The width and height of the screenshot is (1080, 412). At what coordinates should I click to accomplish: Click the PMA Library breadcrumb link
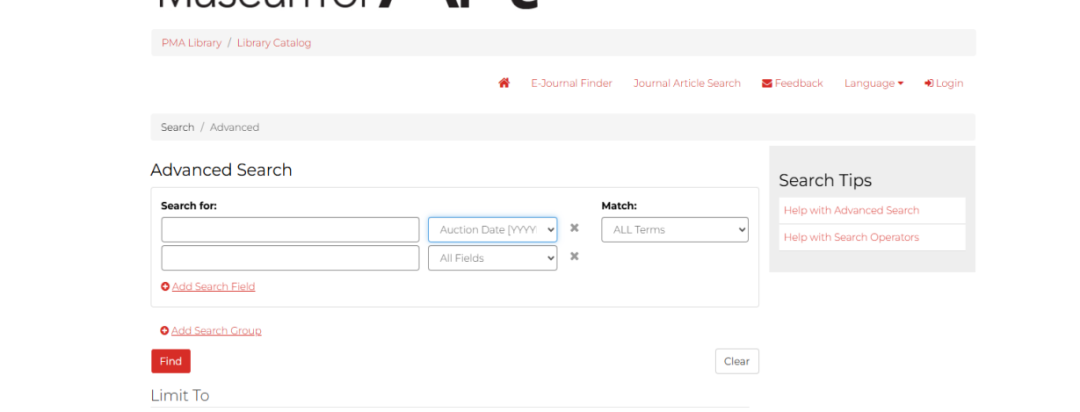191,43
